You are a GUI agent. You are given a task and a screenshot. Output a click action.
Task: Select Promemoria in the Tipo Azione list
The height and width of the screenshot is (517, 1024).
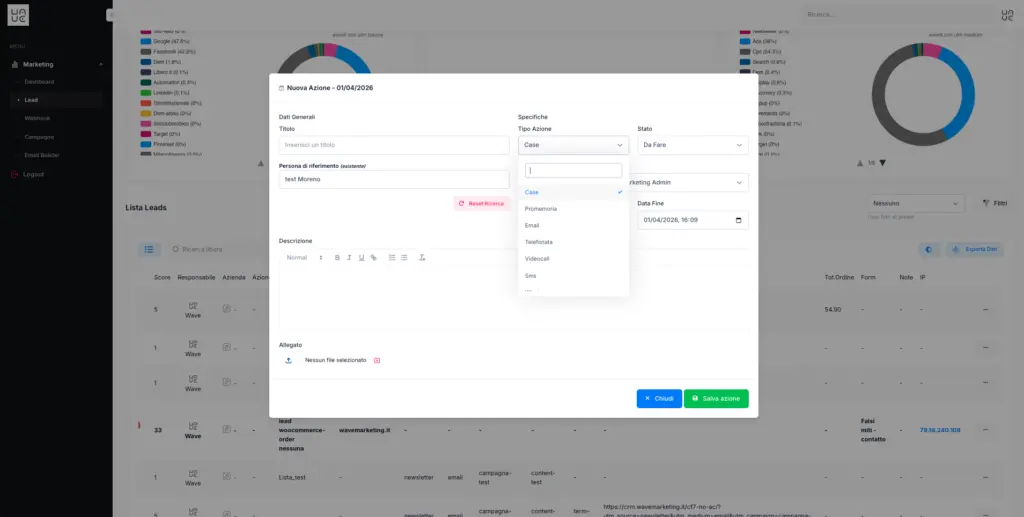[573, 209]
